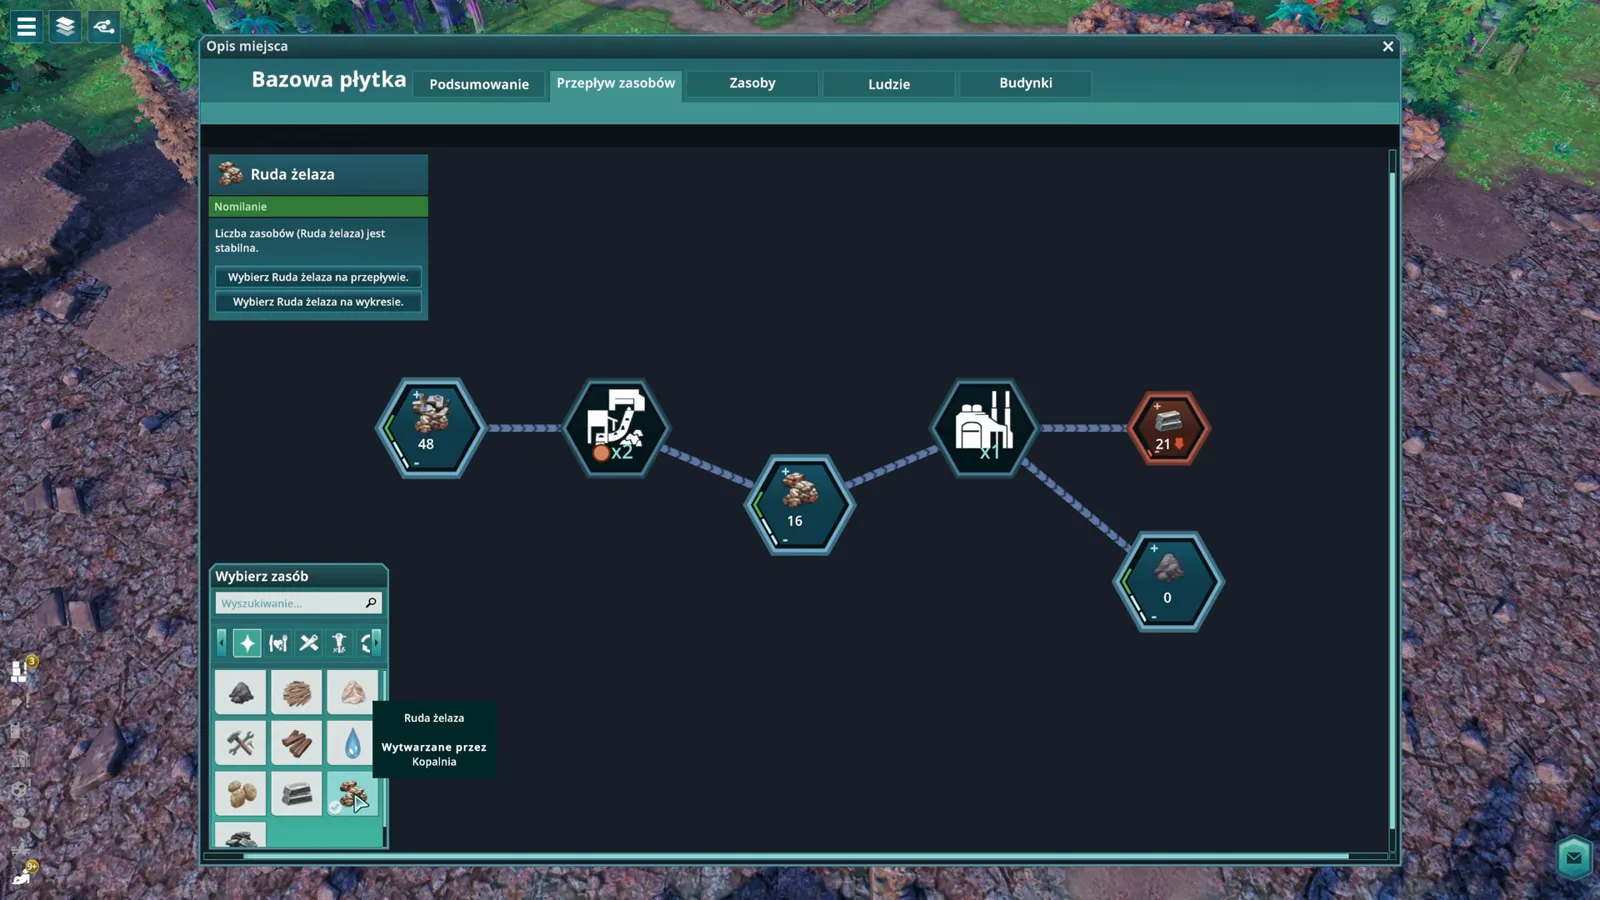Viewport: 1600px width, 900px height.
Task: Choose the iron ingots resource tile
Action: (x=296, y=794)
